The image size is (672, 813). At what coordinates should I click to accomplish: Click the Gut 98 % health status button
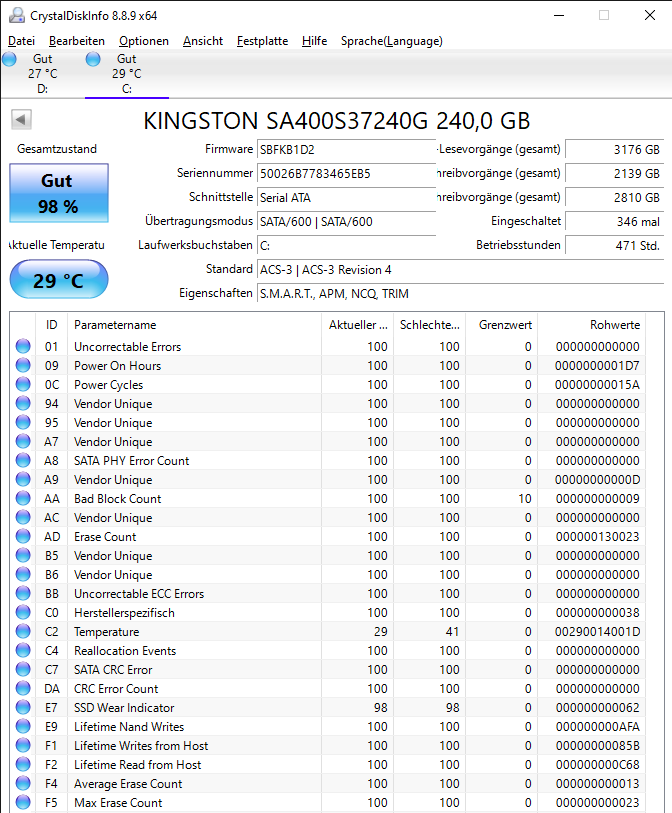(59, 193)
